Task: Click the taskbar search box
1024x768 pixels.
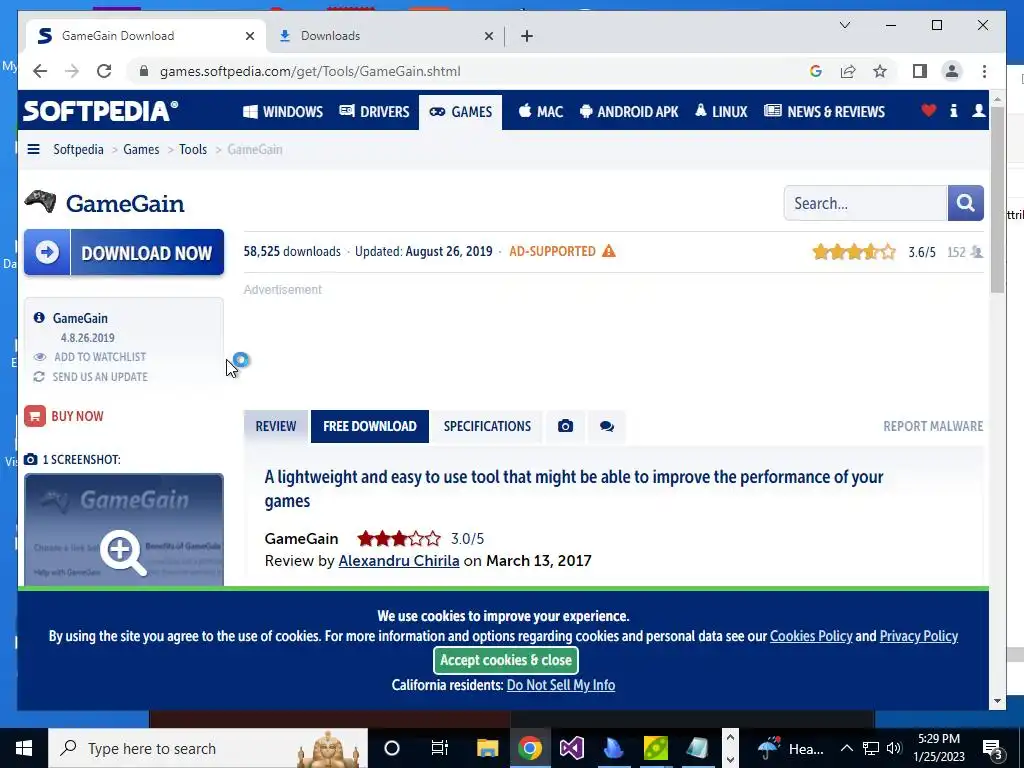Action: (208, 748)
